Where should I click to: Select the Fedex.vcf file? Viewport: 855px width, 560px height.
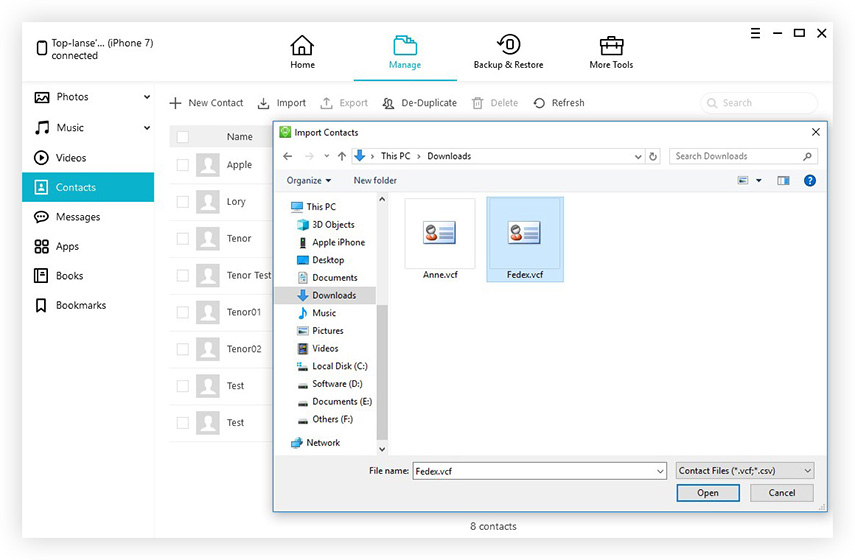pos(525,239)
